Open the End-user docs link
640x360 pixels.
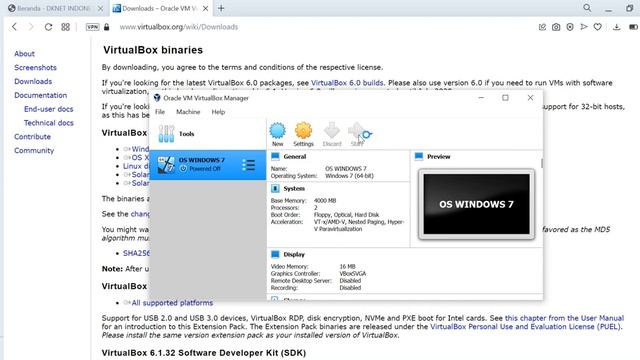point(49,109)
